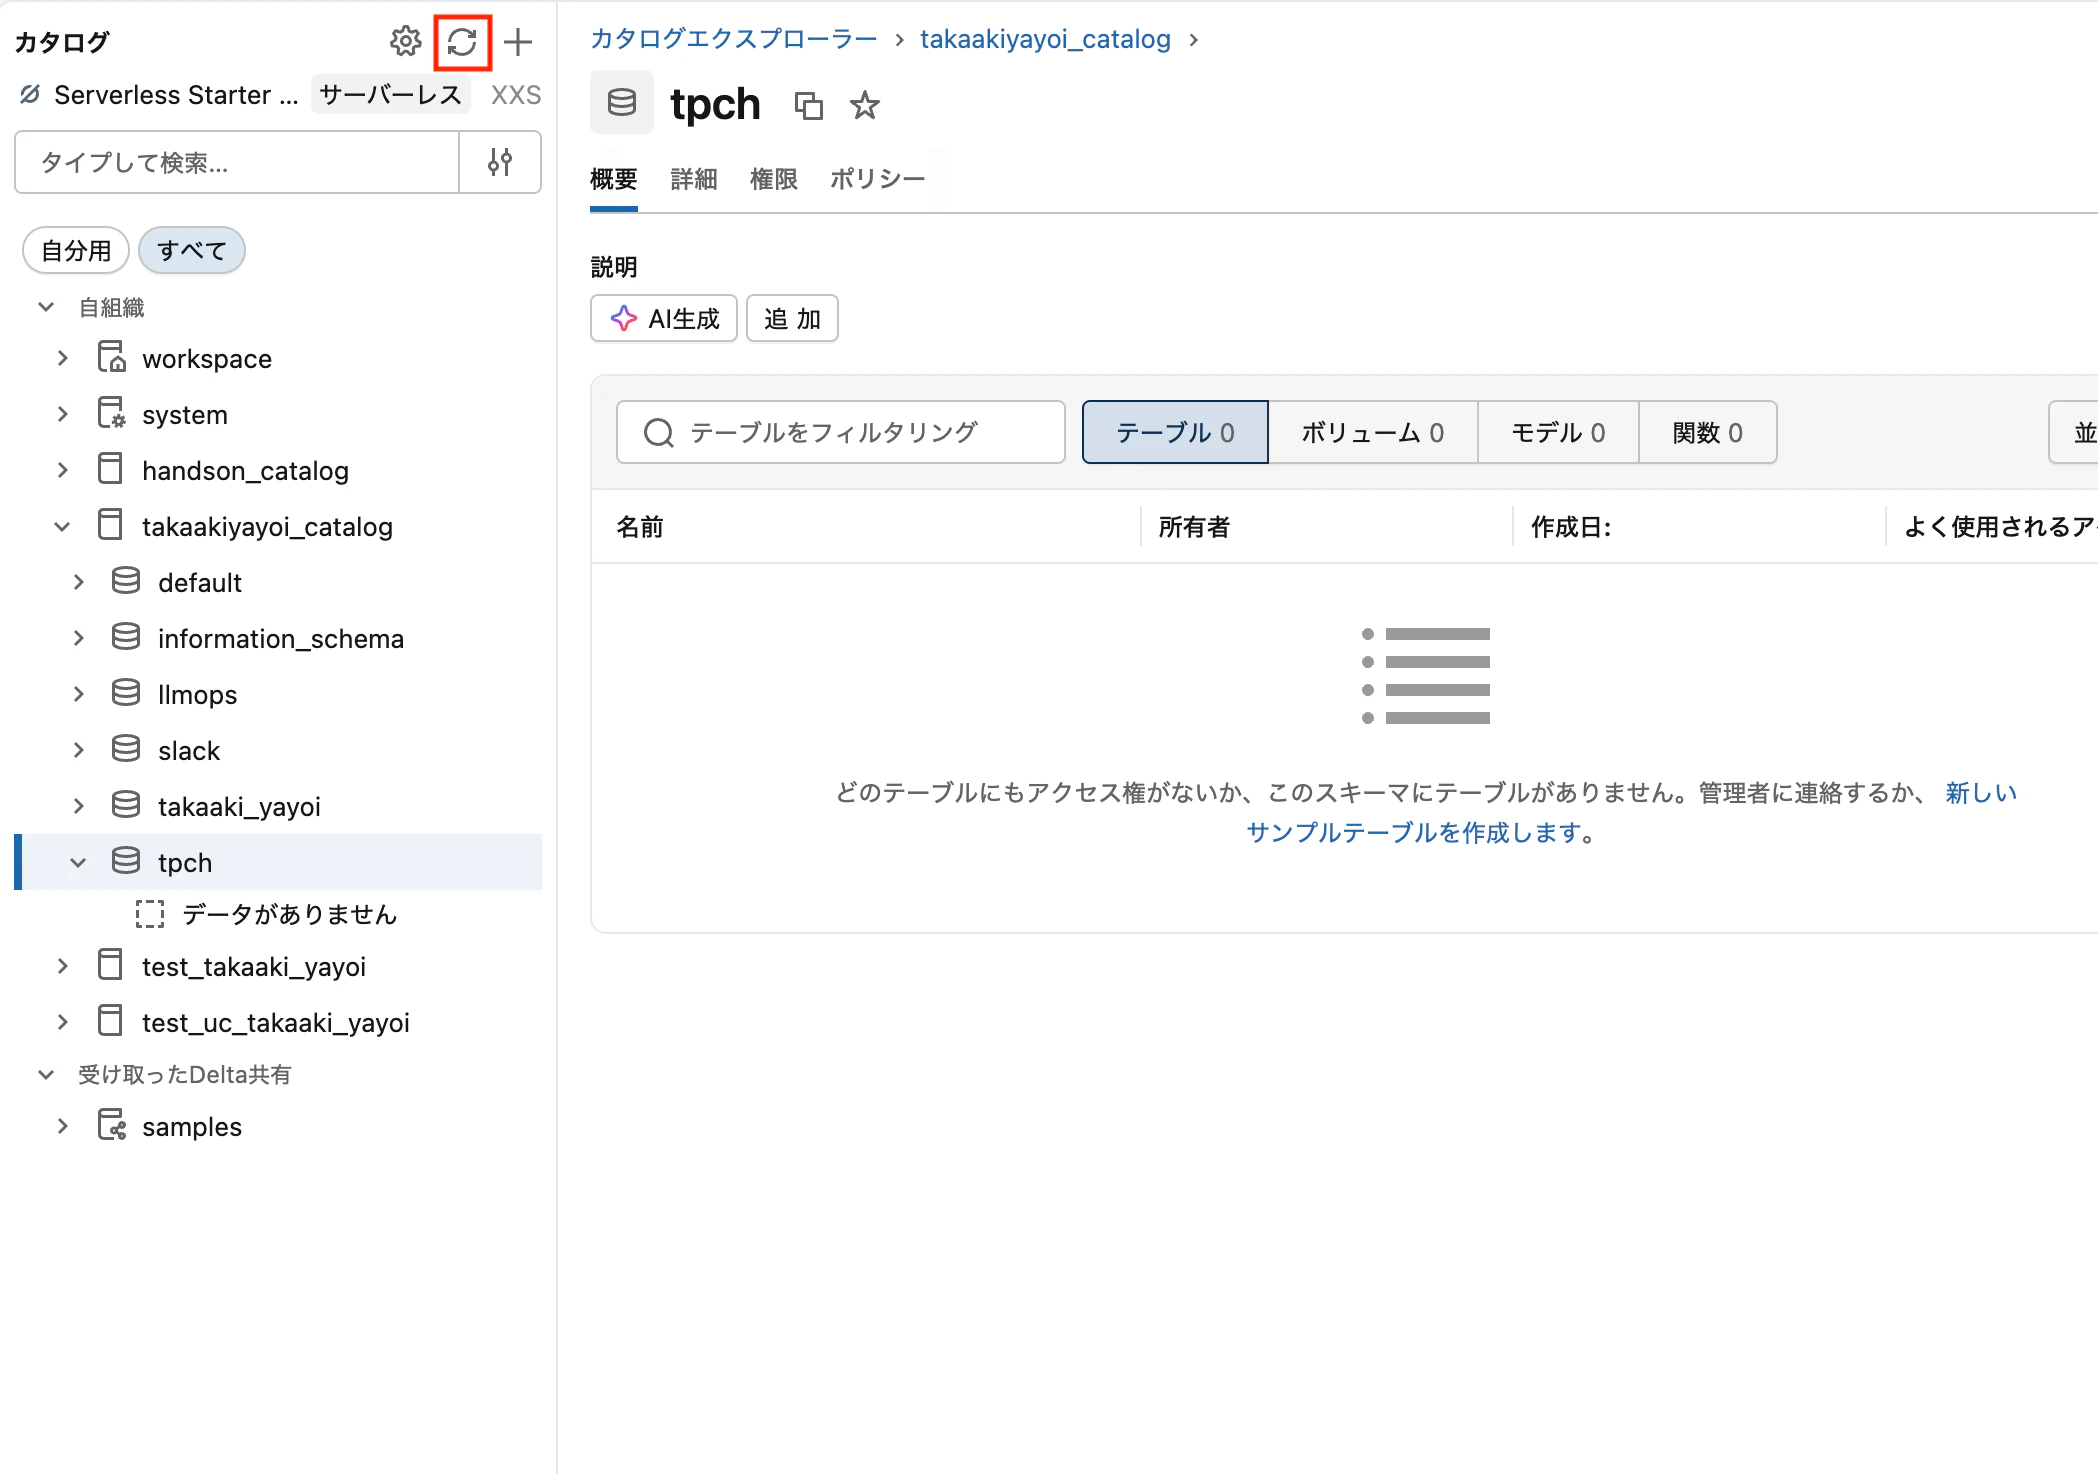Click the plus icon to add catalog
This screenshot has width=2098, height=1474.
(518, 41)
